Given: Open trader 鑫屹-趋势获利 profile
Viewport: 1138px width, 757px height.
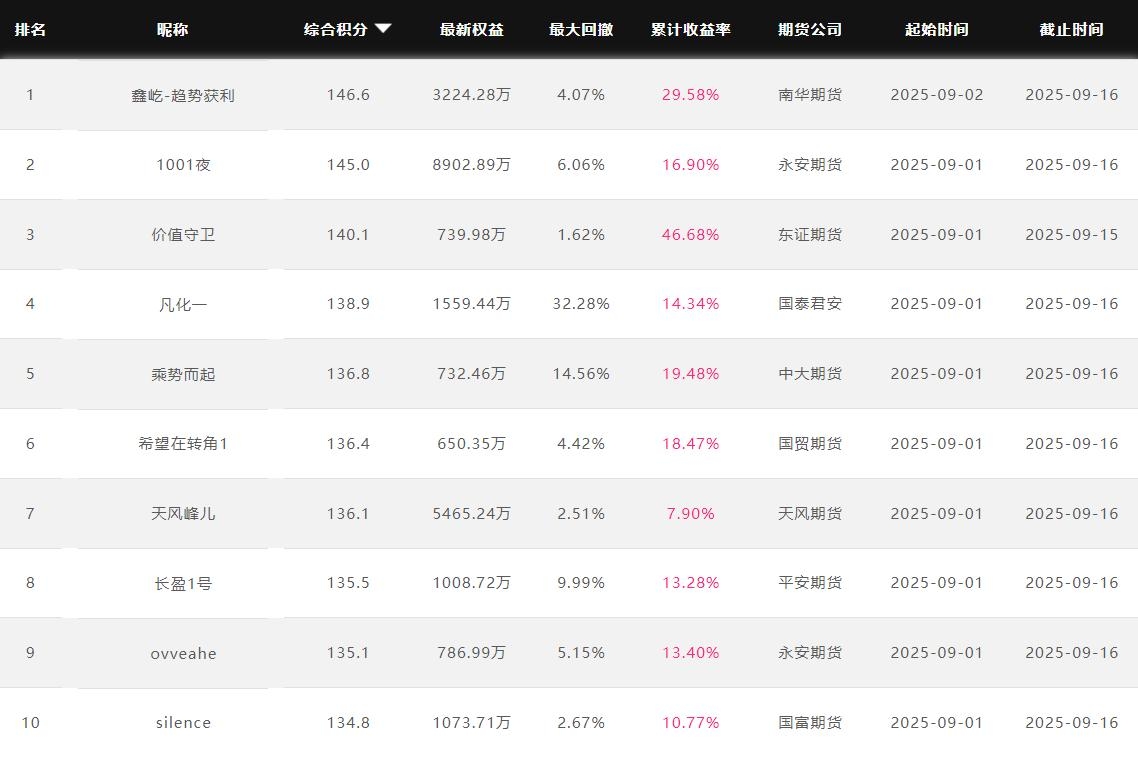Looking at the screenshot, I should click(183, 95).
